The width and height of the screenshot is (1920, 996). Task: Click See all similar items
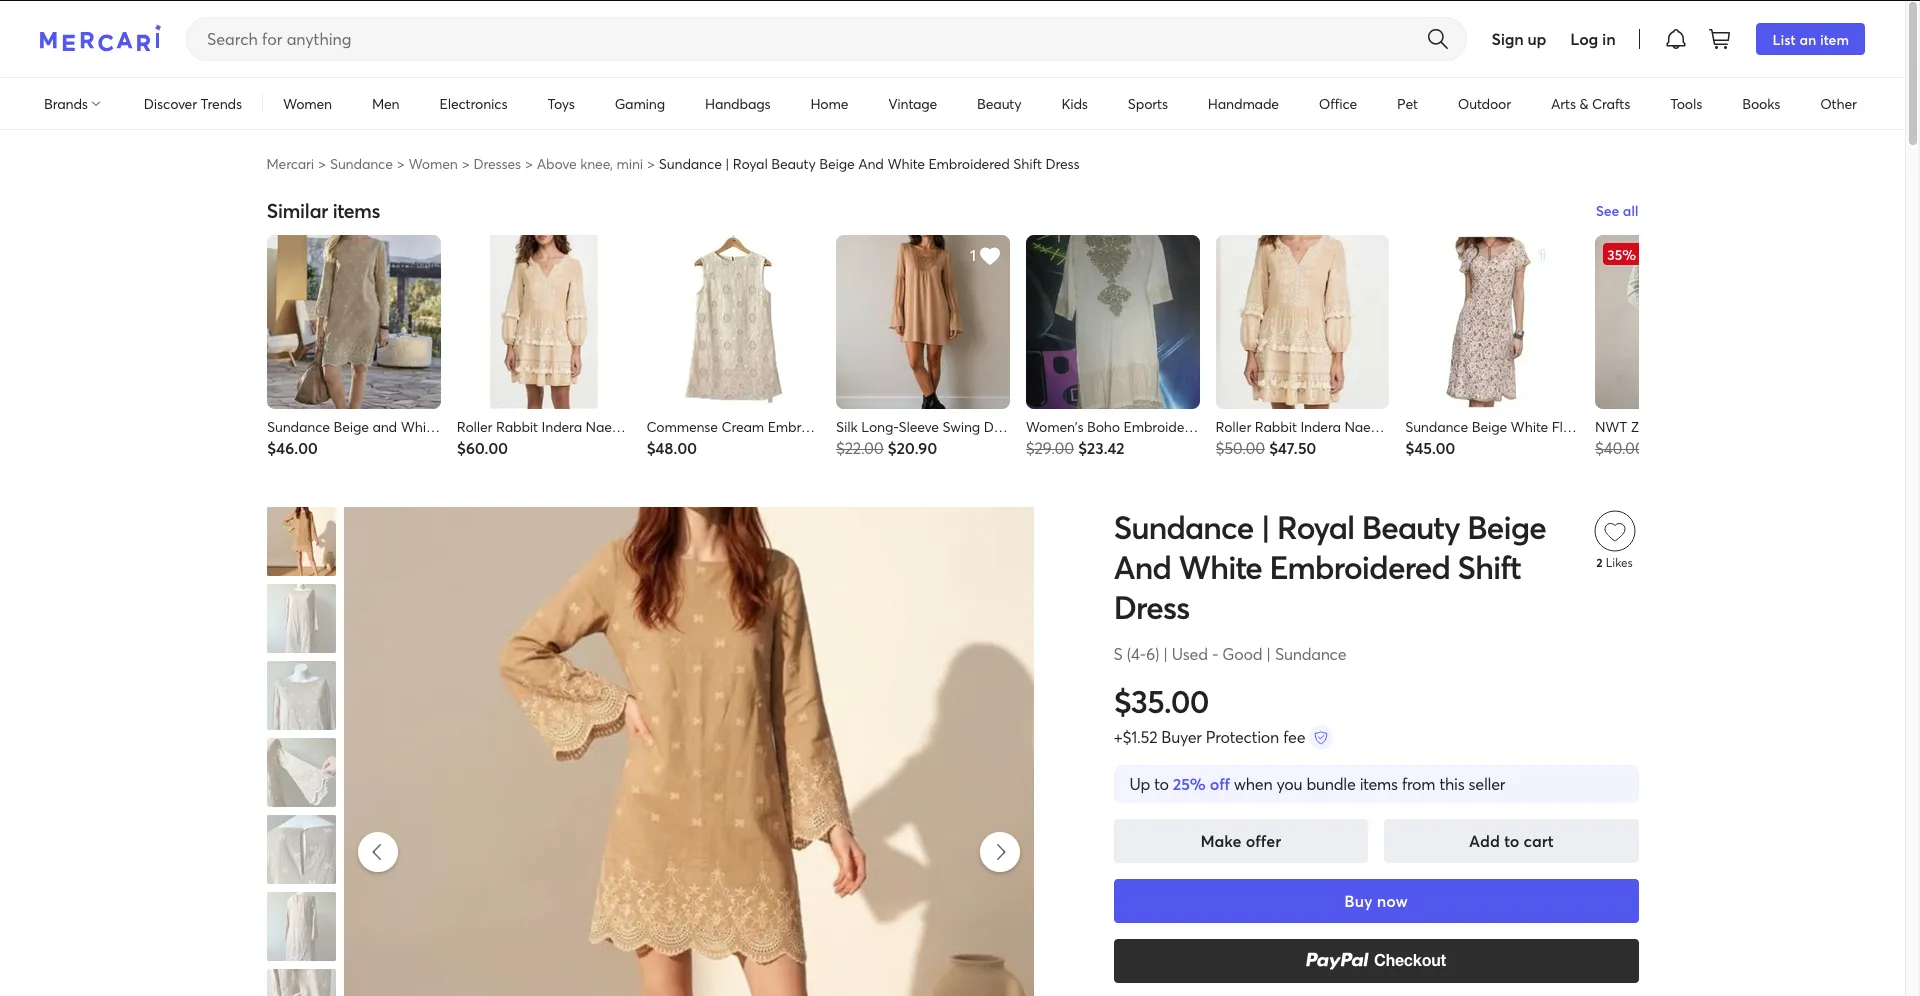click(1616, 211)
